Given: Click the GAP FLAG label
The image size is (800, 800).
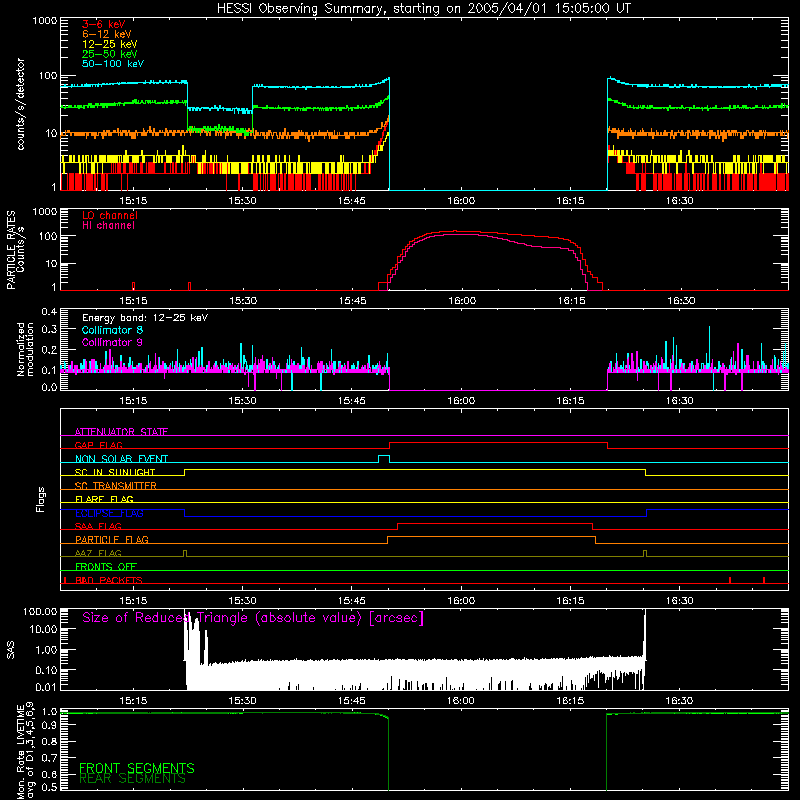Looking at the screenshot, I should point(98,445).
